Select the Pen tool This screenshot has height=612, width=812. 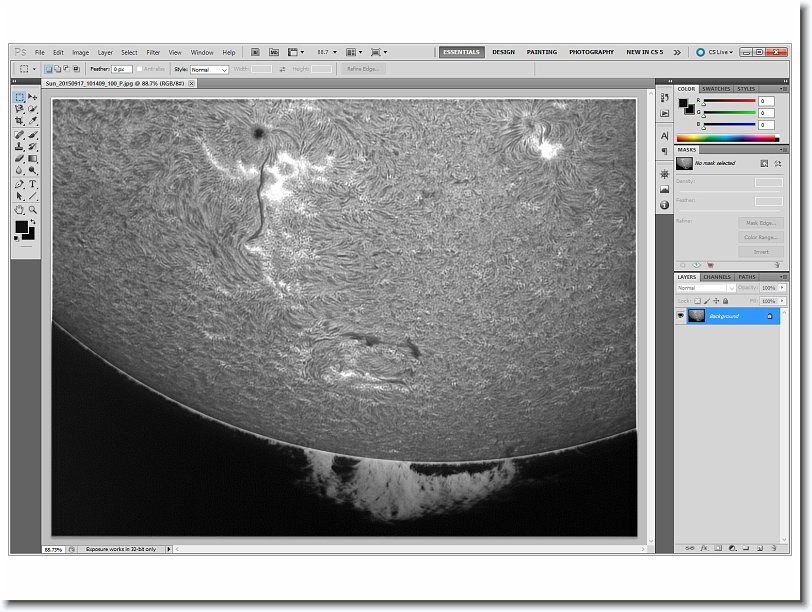pyautogui.click(x=20, y=184)
